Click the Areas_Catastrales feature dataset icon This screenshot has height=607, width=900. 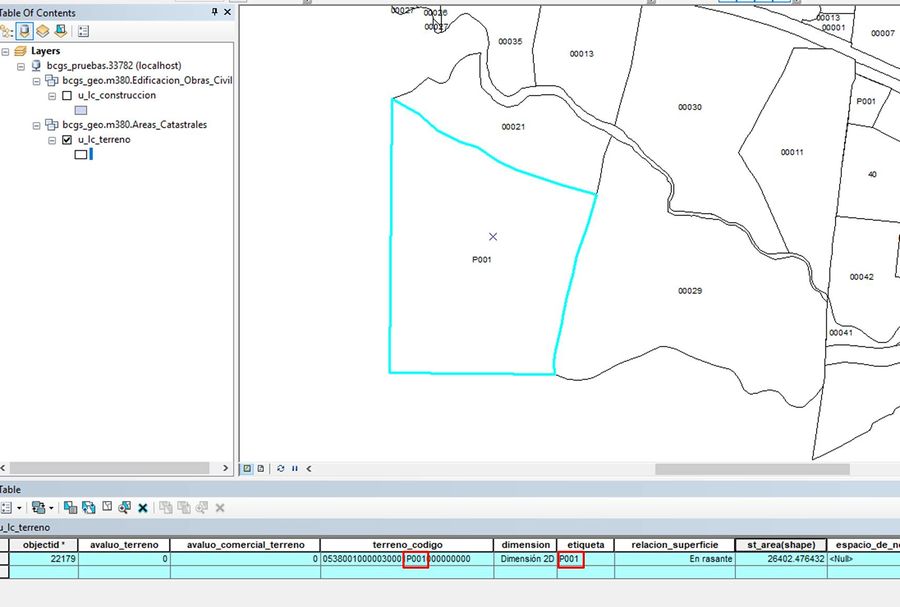point(52,124)
